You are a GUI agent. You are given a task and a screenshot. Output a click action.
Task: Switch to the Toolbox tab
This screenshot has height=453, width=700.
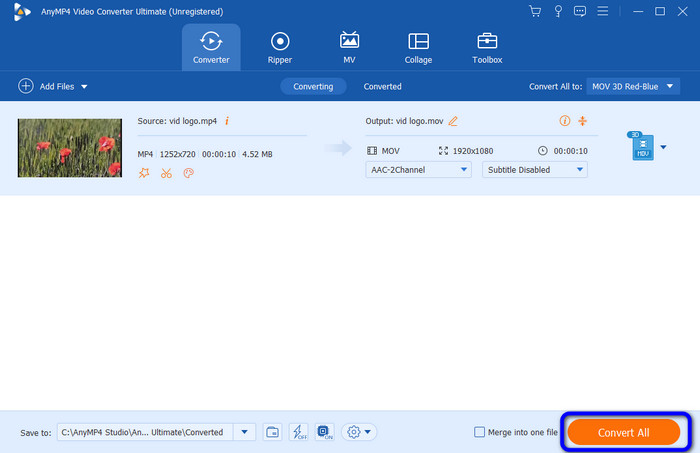(487, 47)
